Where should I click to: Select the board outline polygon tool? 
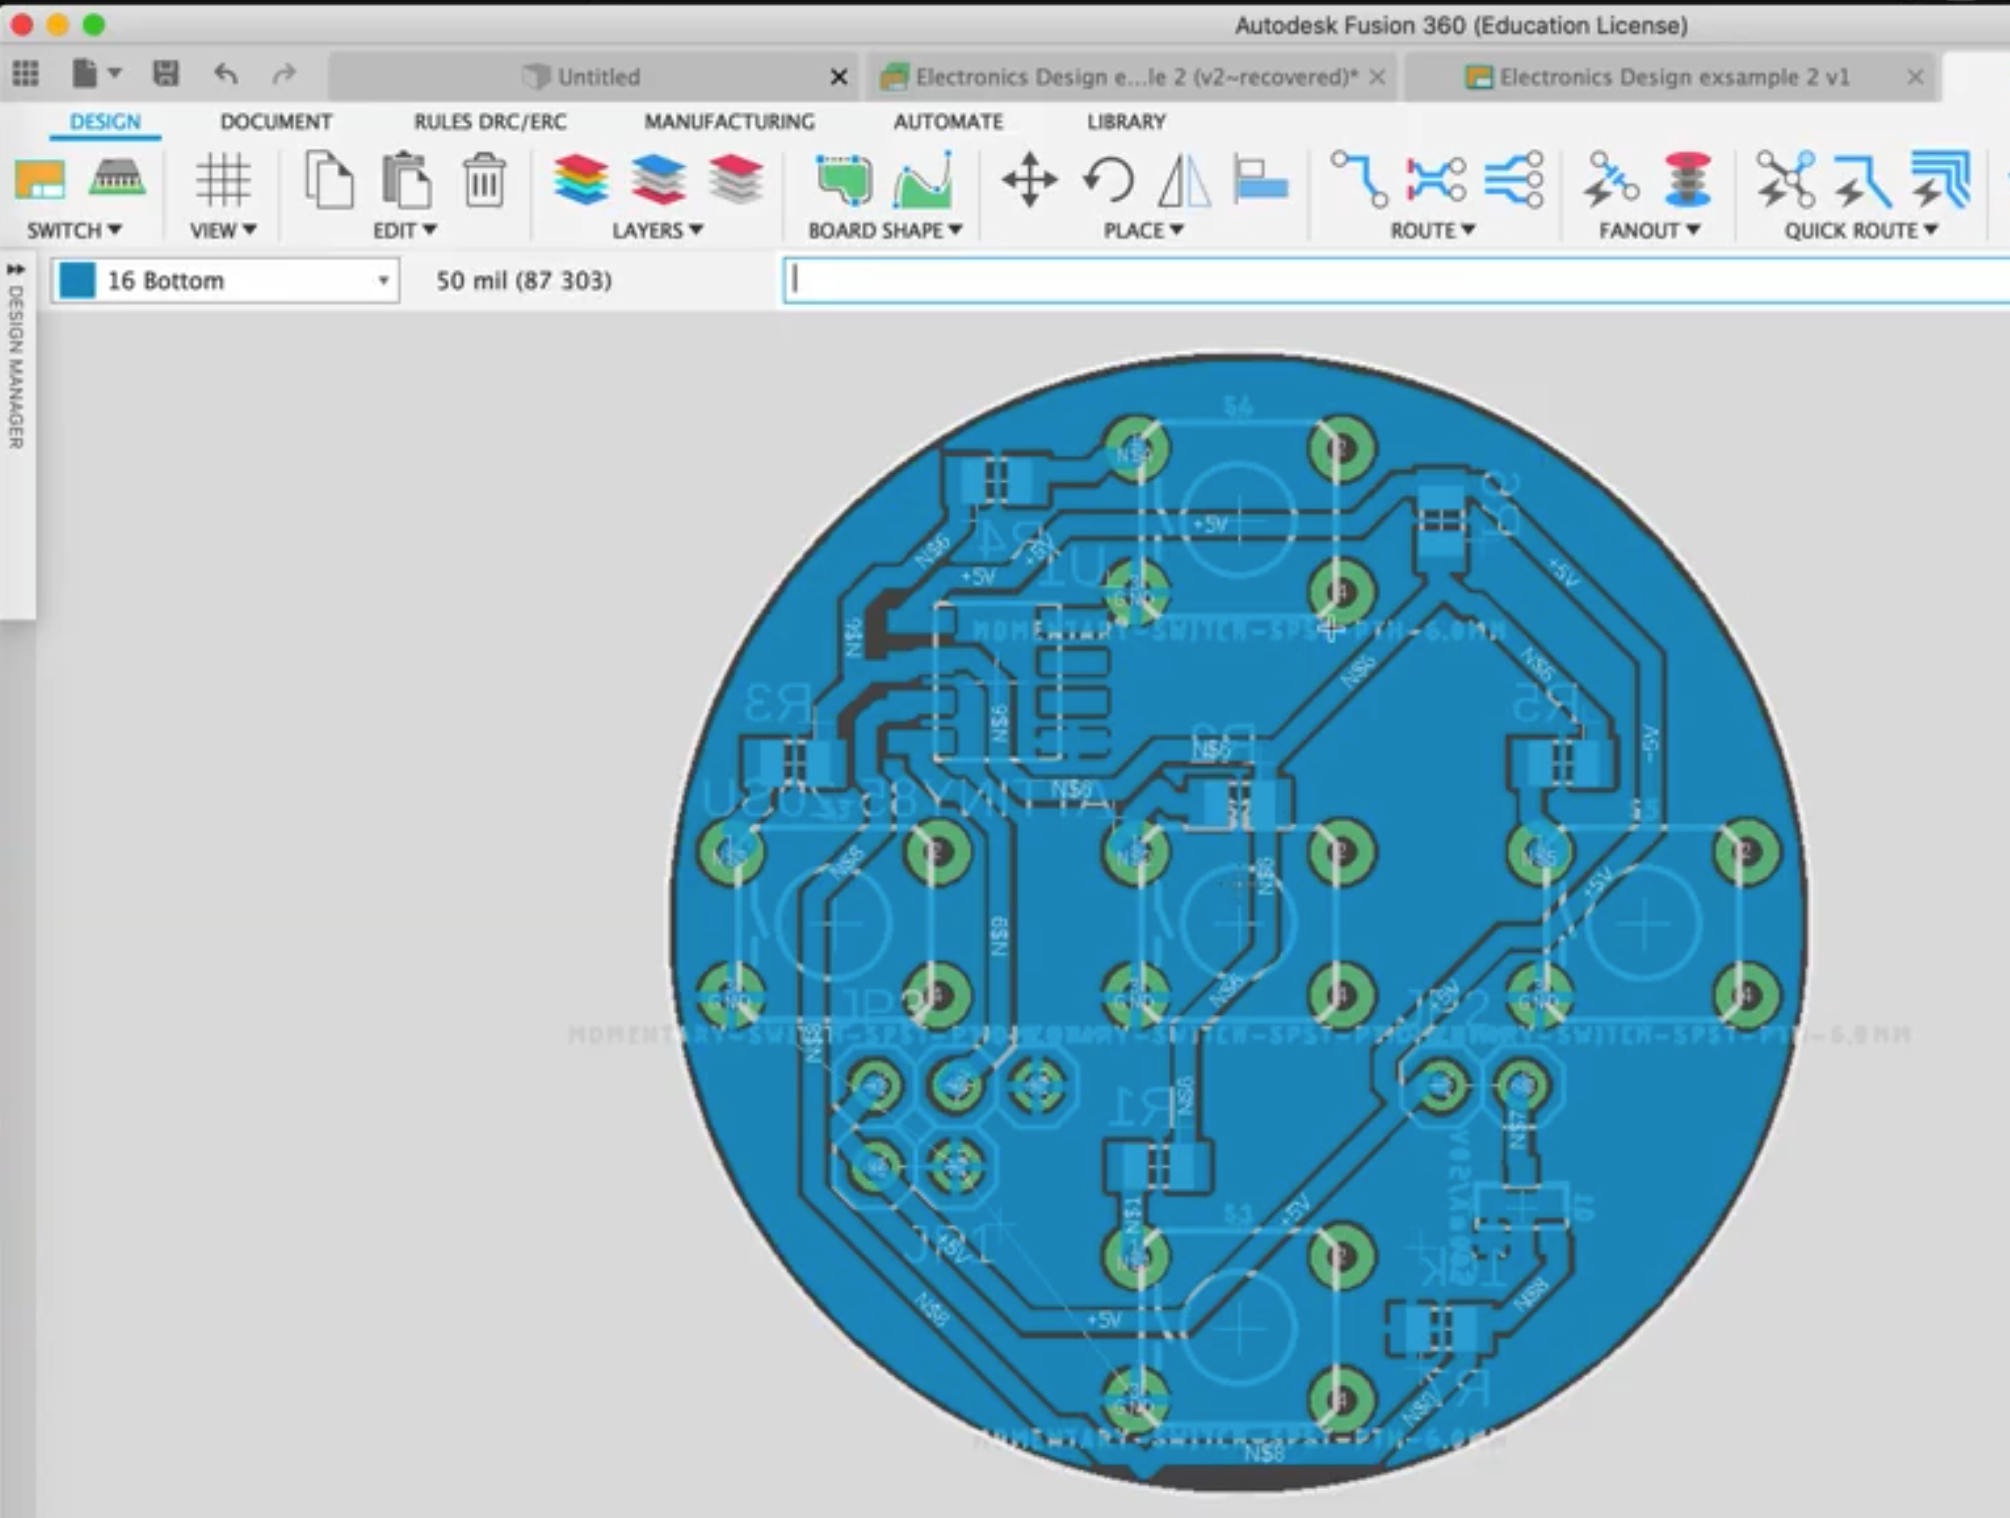(843, 180)
